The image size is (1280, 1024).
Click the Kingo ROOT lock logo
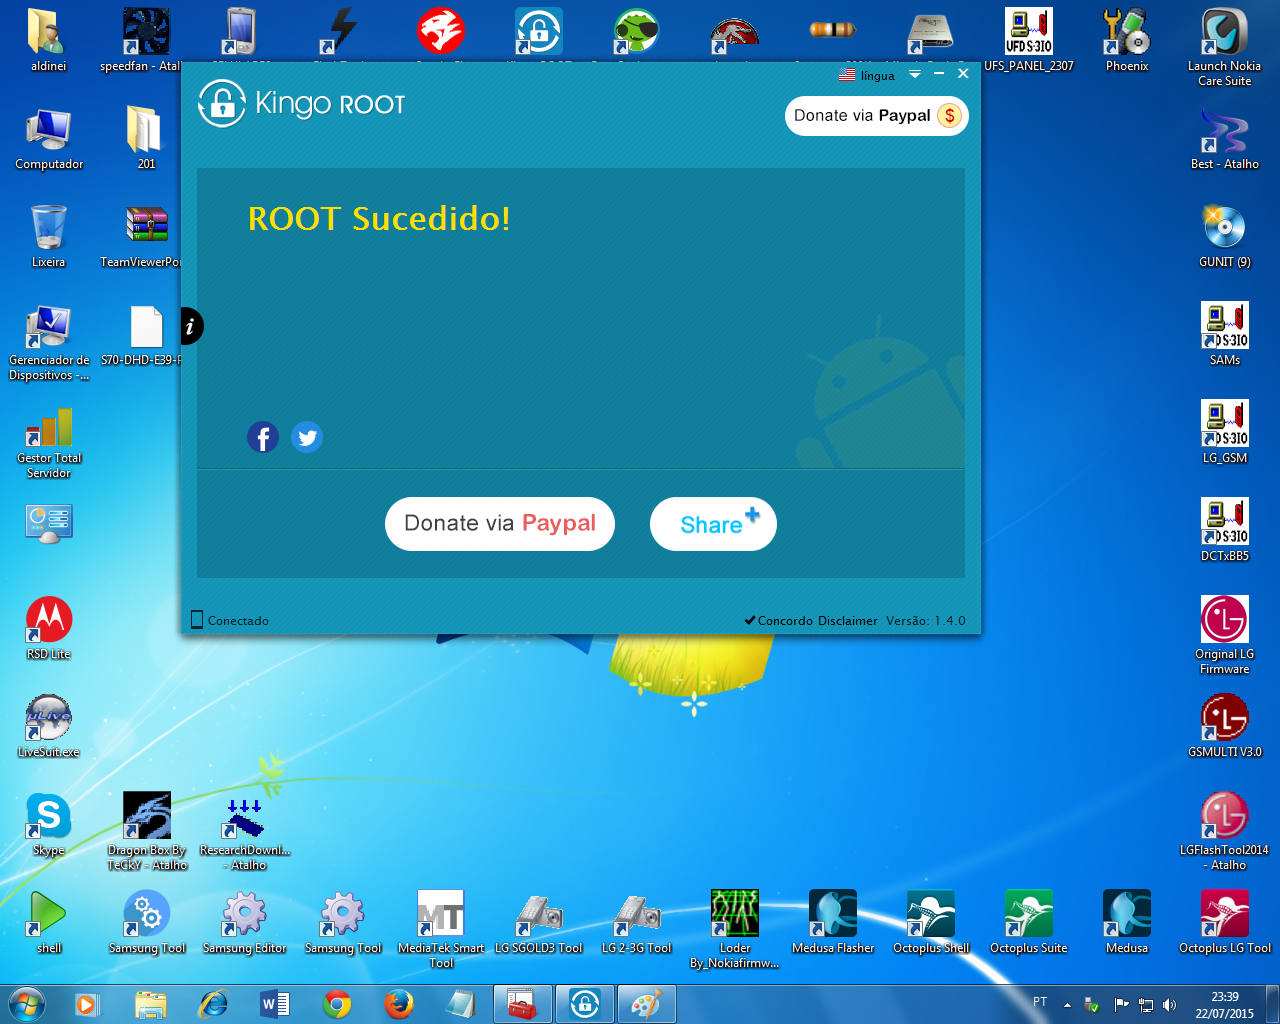tap(222, 103)
